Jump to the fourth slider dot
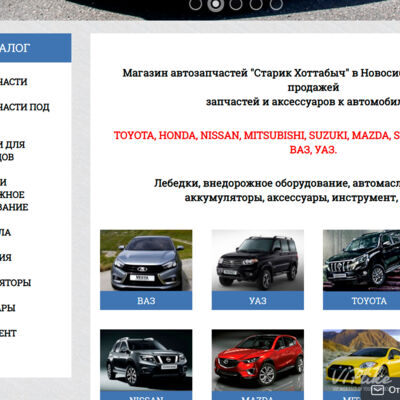This screenshot has height=400, width=400. 256,4
